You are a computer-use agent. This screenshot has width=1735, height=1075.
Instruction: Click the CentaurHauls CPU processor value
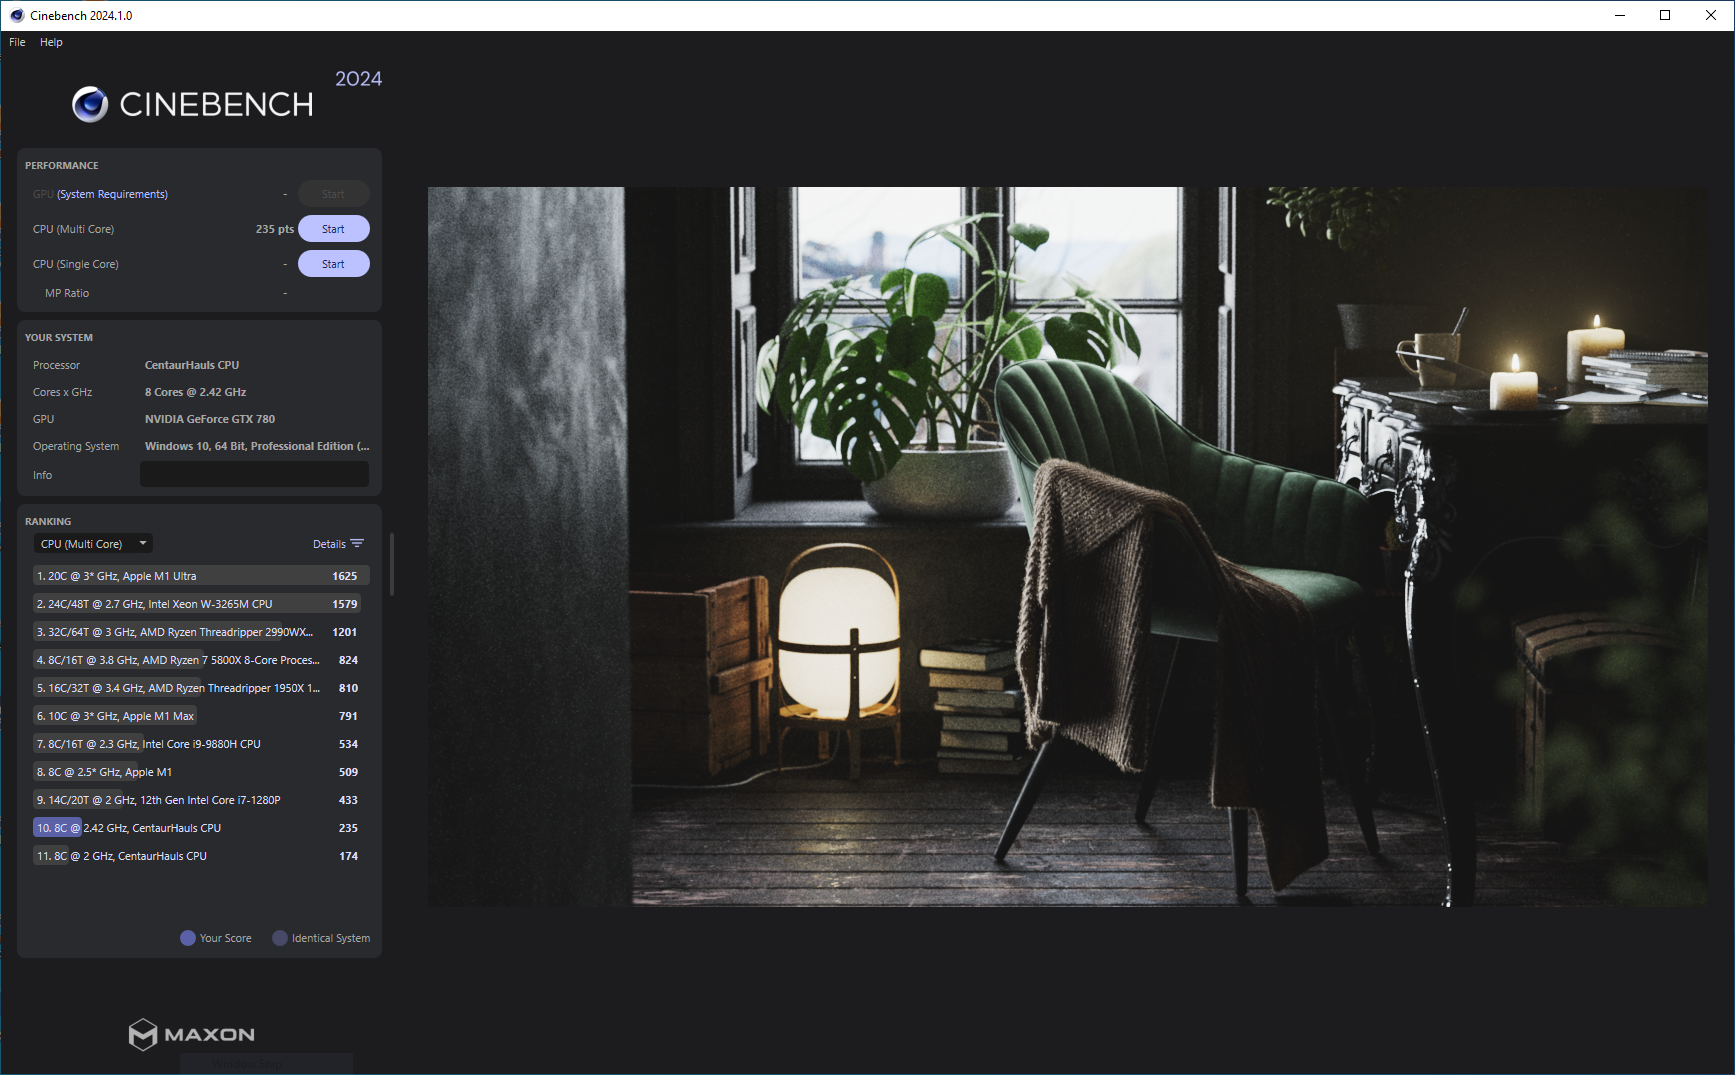pyautogui.click(x=192, y=365)
